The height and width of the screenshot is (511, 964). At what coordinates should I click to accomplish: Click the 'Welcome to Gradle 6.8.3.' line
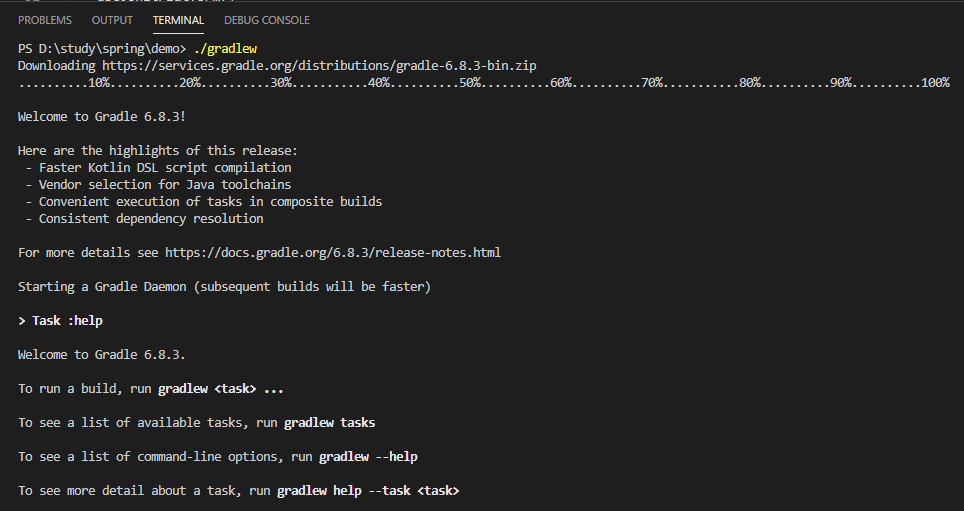pos(102,355)
